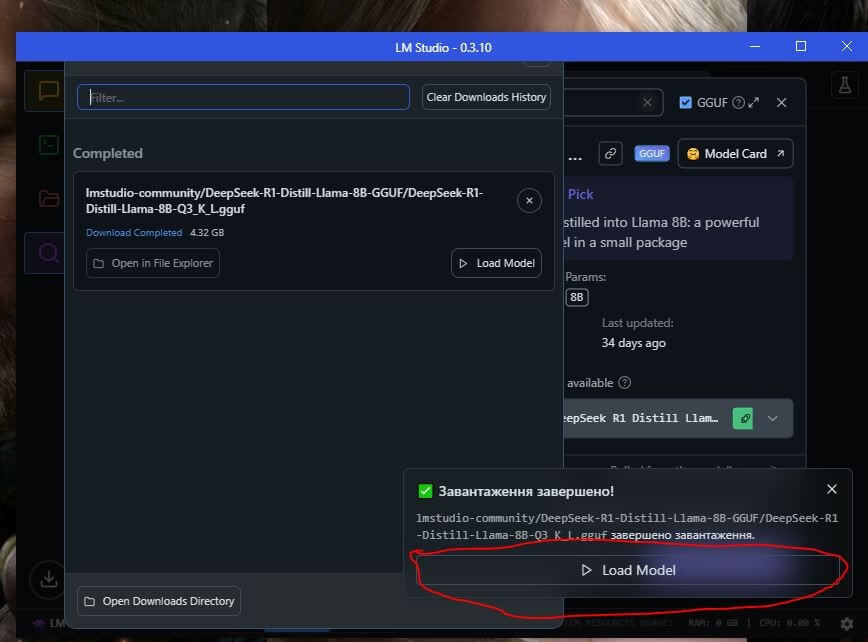Close the LM Studio window
The image size is (868, 642).
tap(846, 46)
